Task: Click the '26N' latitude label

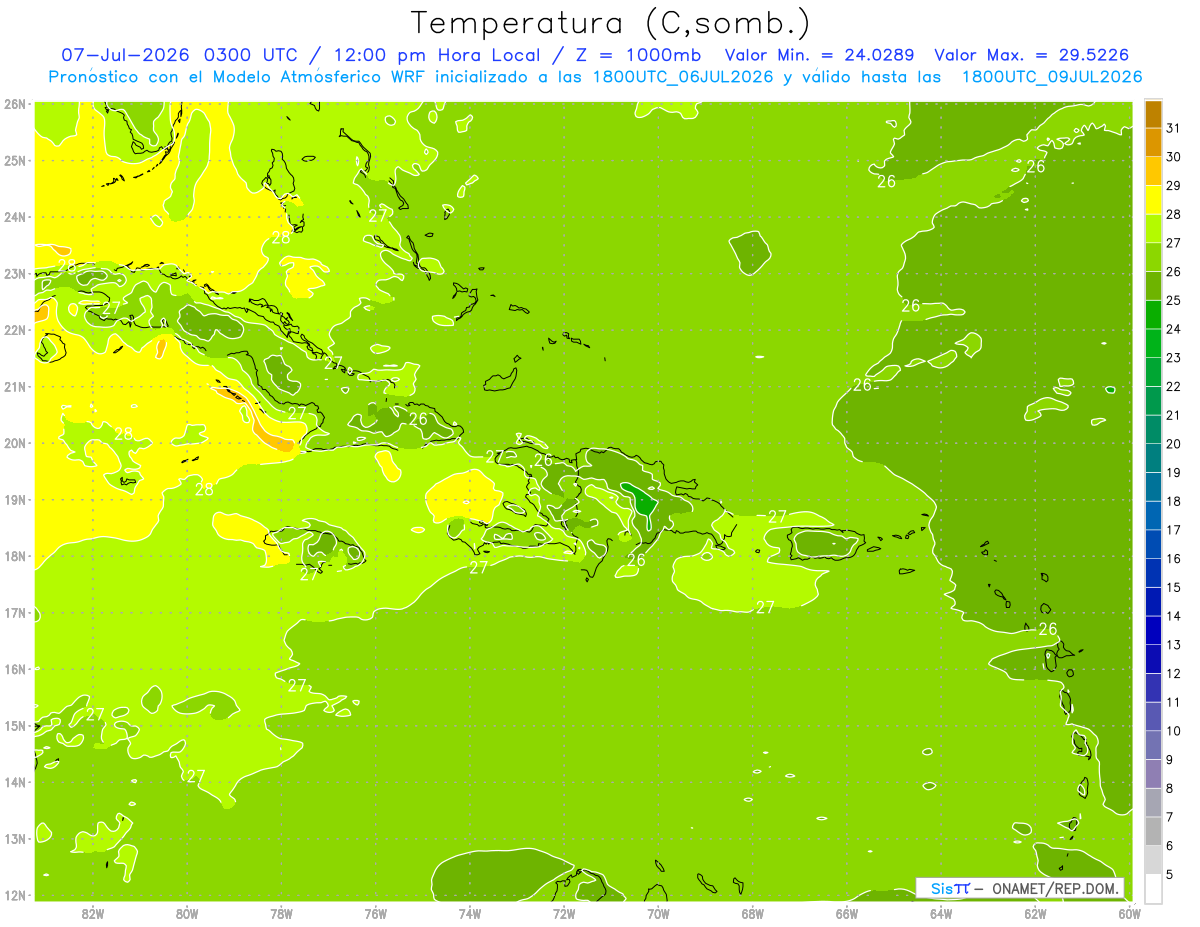Action: [x=15, y=104]
